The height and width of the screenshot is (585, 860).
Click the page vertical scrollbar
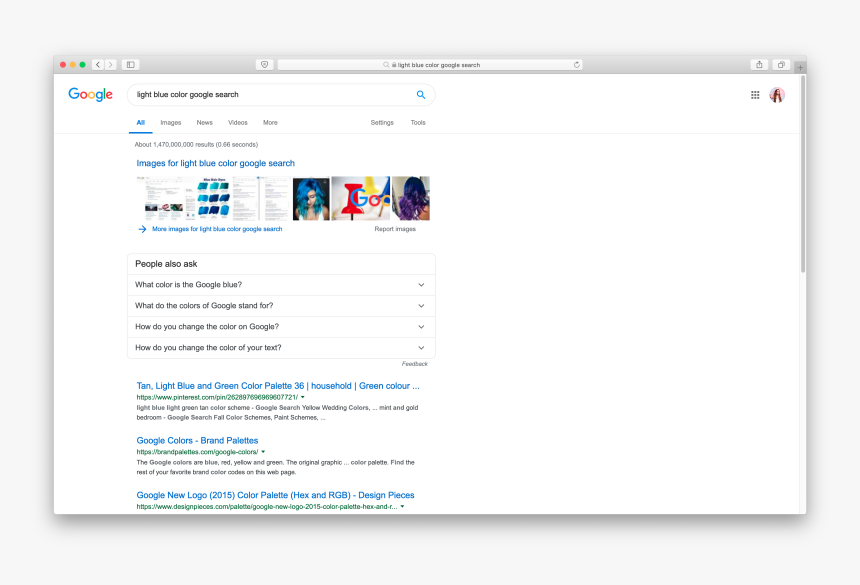(803, 174)
